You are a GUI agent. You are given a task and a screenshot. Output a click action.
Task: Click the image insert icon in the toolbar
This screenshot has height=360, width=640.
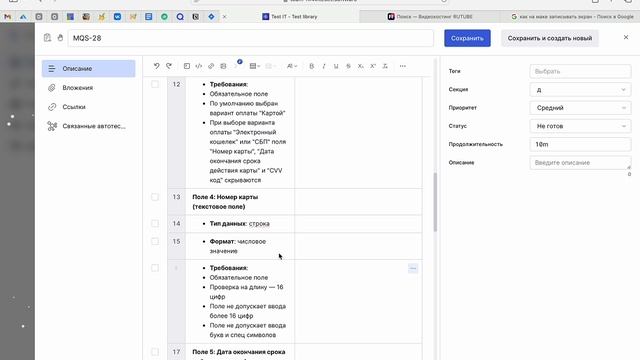pos(223,66)
